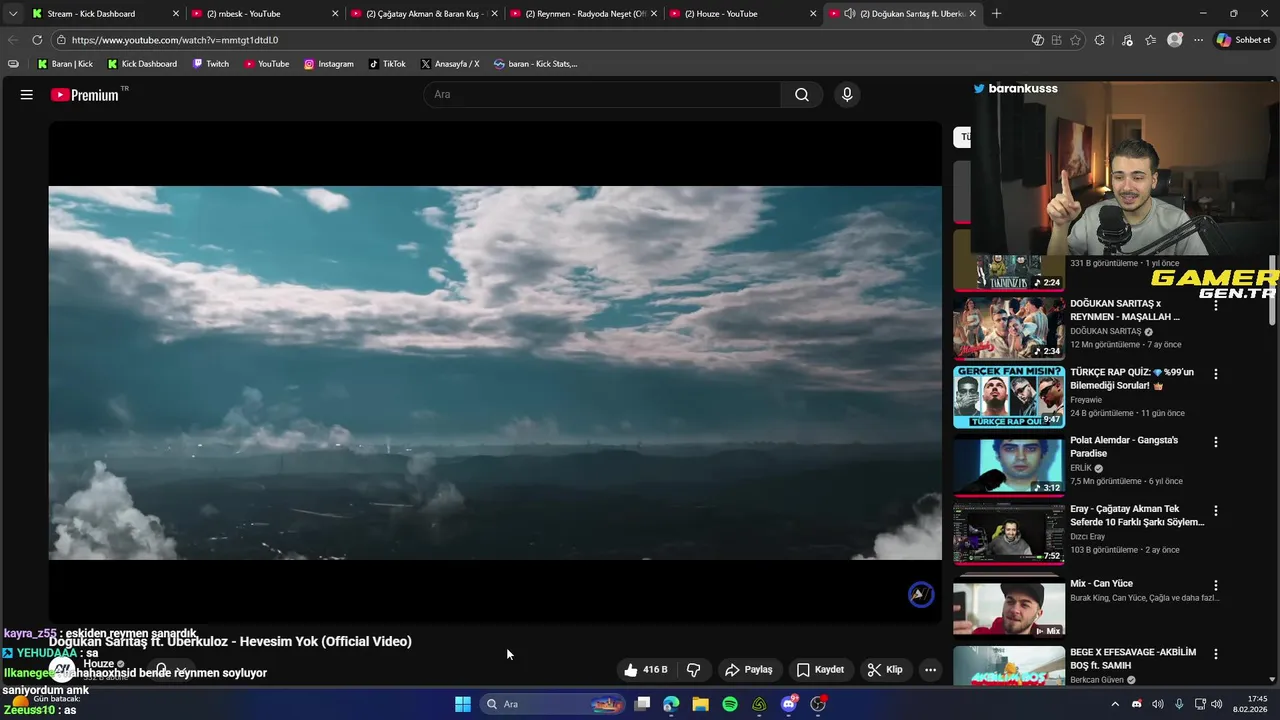
Task: Click the channel watermark in video corner
Action: [921, 595]
